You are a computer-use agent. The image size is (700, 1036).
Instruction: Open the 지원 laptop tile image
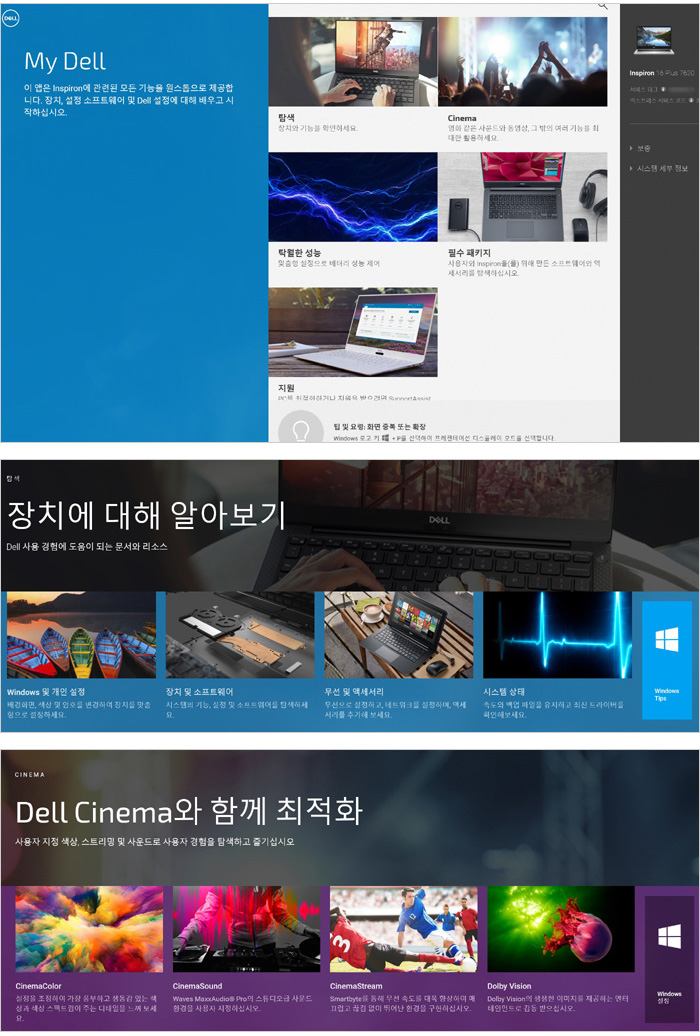[x=353, y=332]
